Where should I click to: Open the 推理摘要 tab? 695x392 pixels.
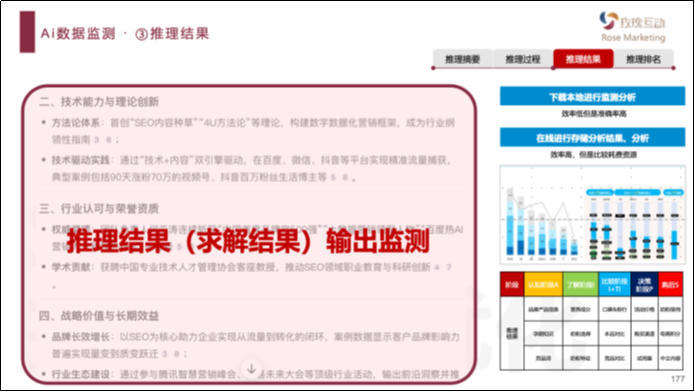pos(462,59)
